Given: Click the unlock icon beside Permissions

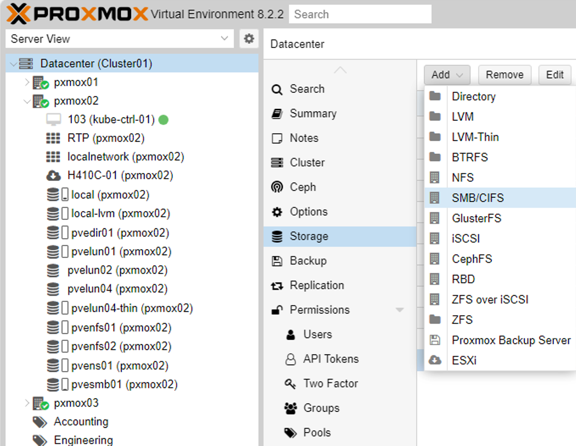Looking at the screenshot, I should pyautogui.click(x=277, y=310).
